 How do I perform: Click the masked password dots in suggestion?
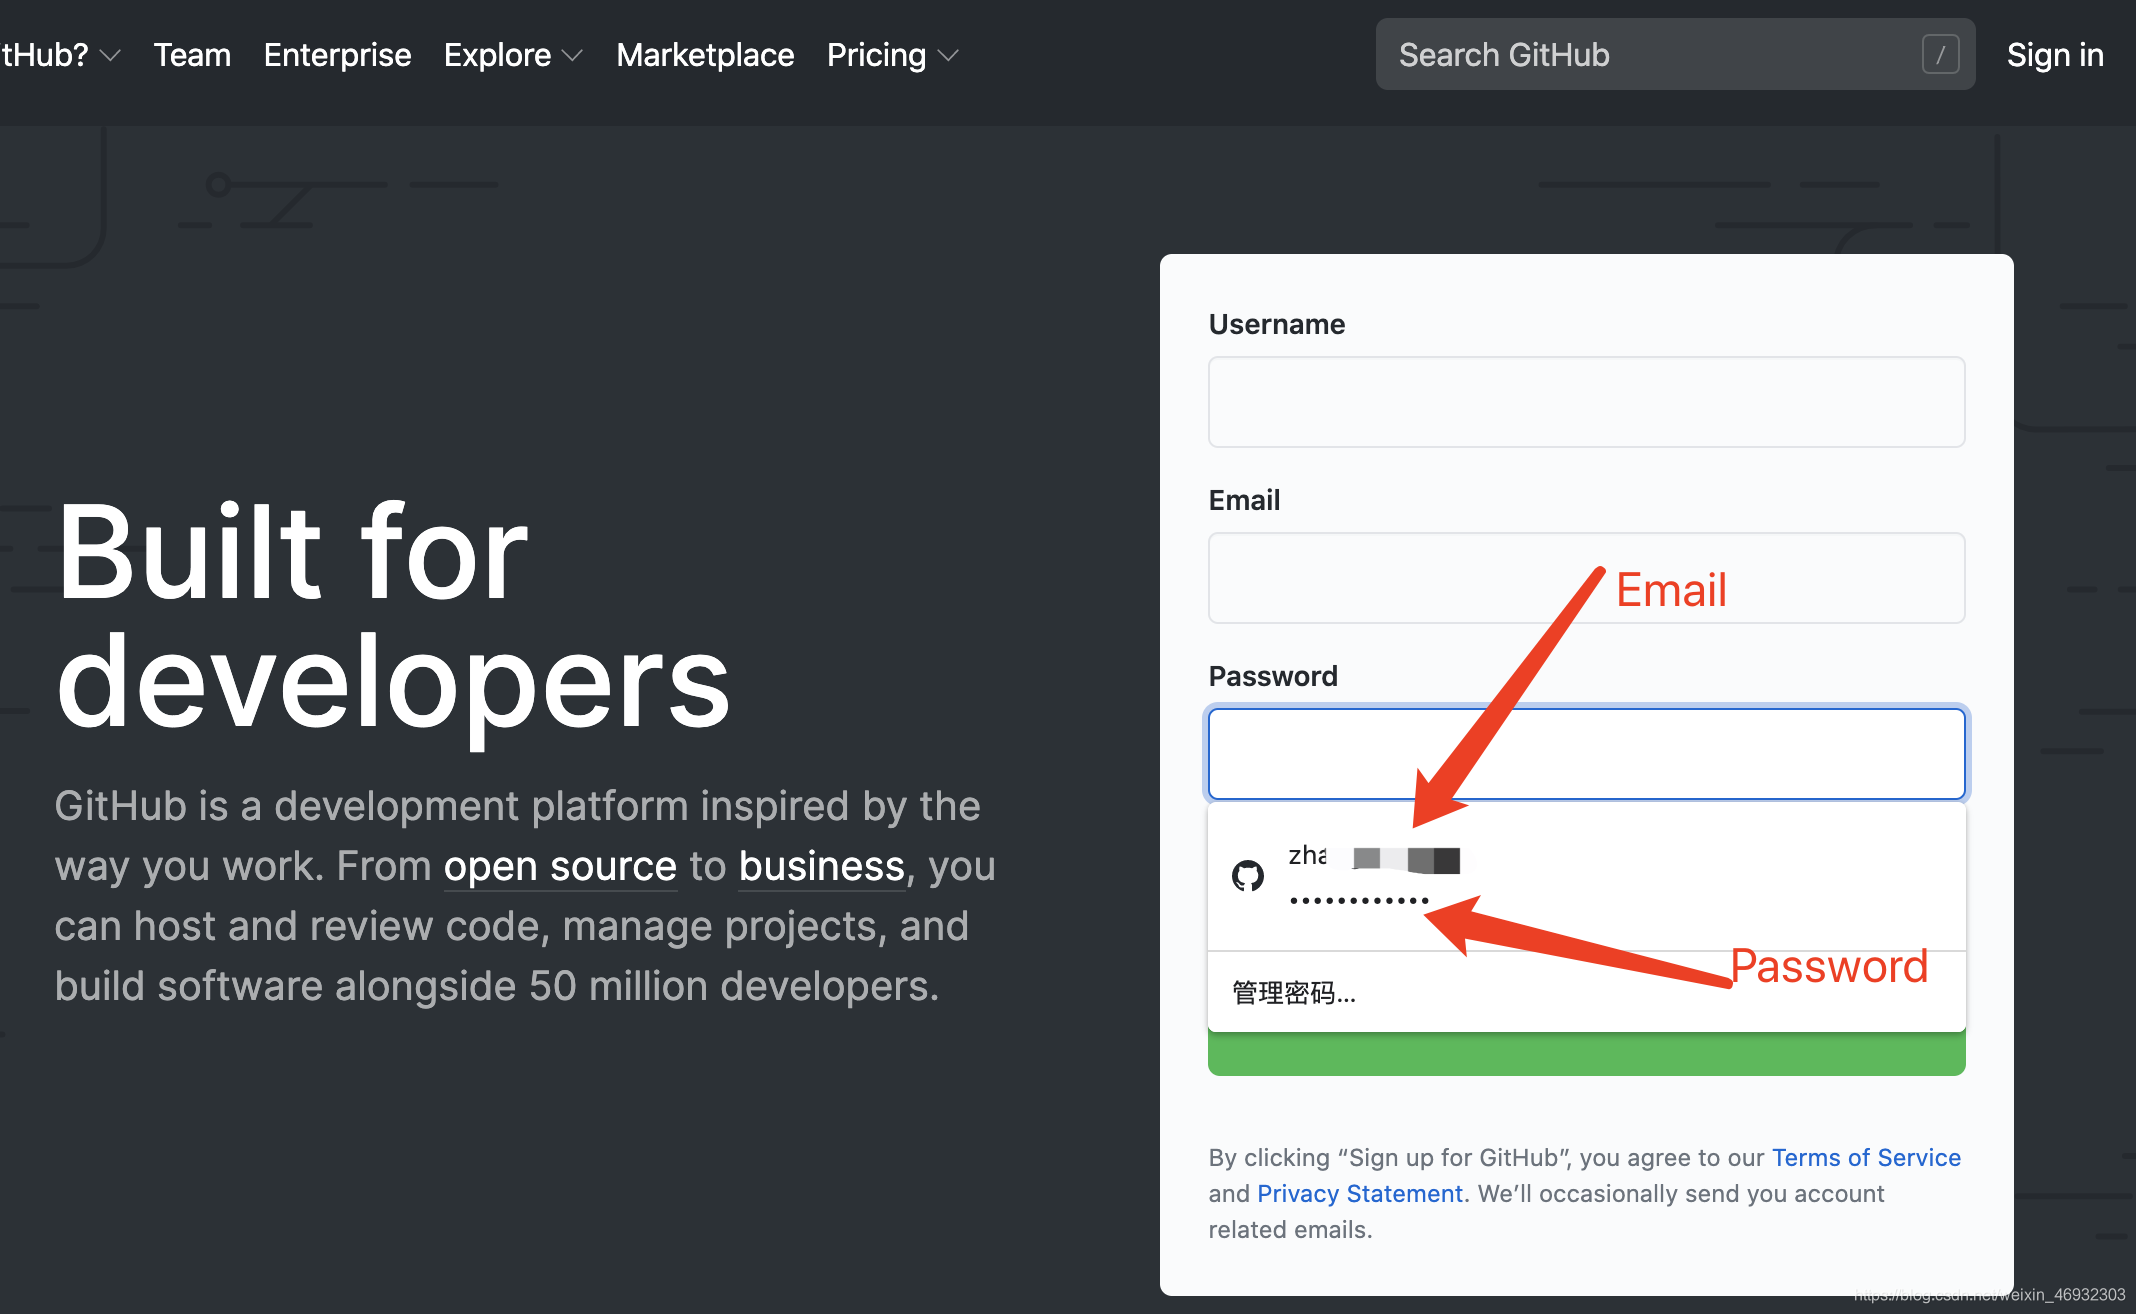[x=1359, y=901]
